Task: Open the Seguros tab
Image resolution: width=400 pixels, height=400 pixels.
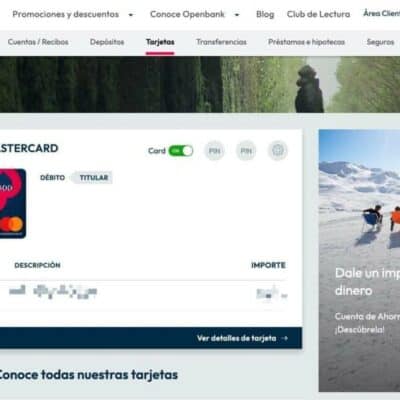Action: [x=380, y=42]
